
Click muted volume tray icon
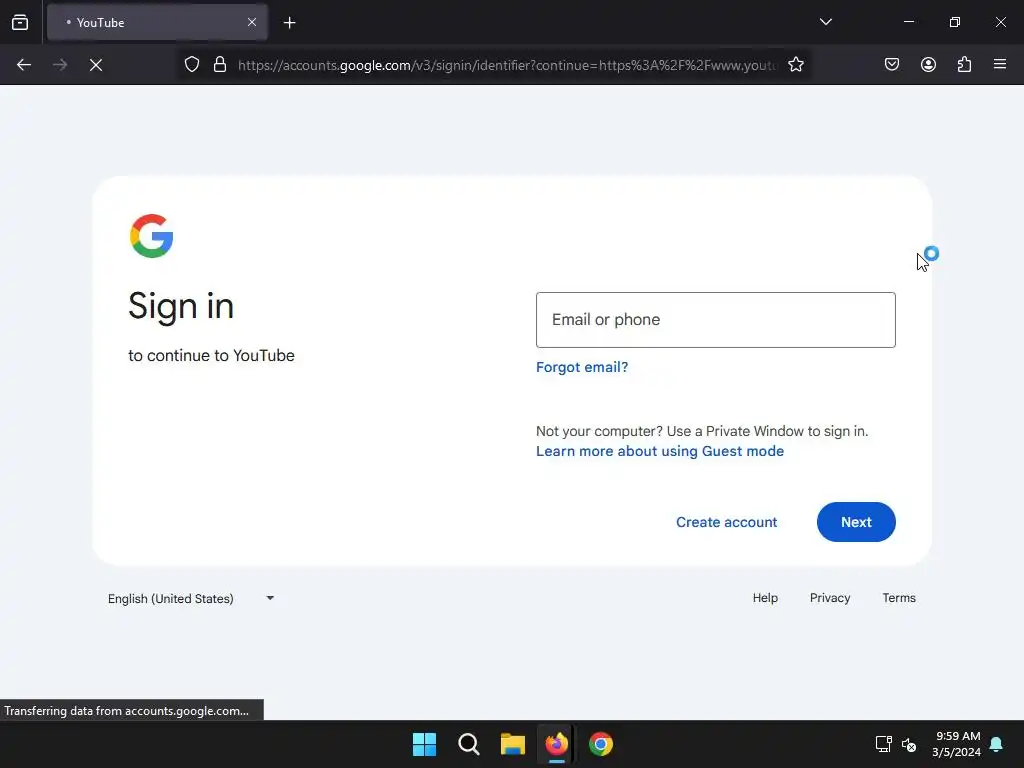coord(908,744)
